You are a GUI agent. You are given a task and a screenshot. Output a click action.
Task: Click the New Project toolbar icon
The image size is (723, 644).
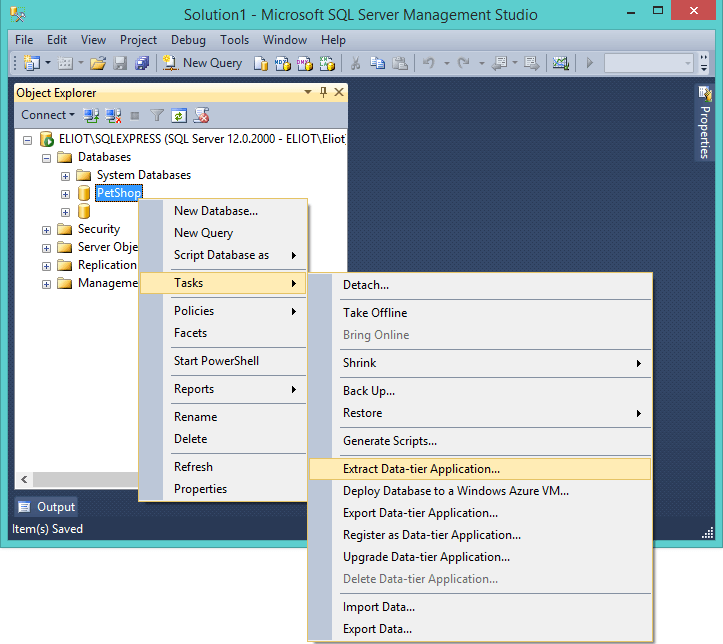tap(32, 63)
